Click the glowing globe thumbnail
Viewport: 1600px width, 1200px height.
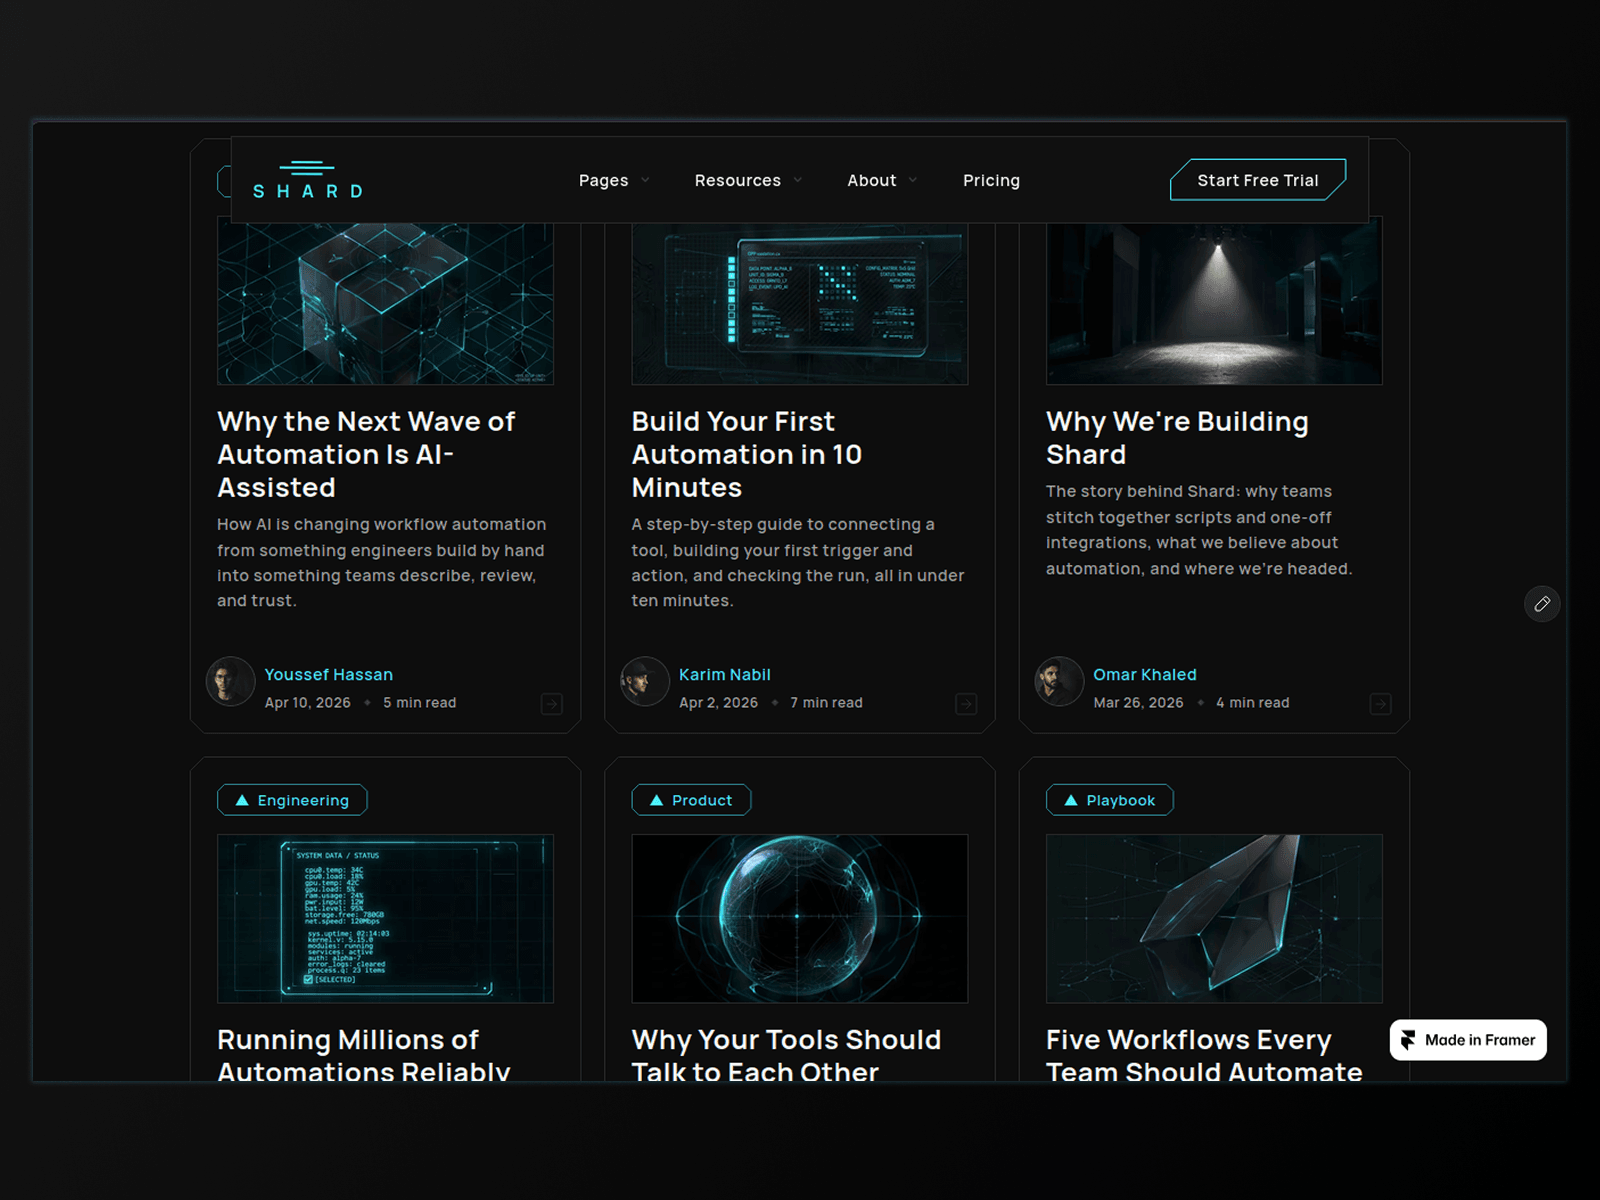coord(800,919)
